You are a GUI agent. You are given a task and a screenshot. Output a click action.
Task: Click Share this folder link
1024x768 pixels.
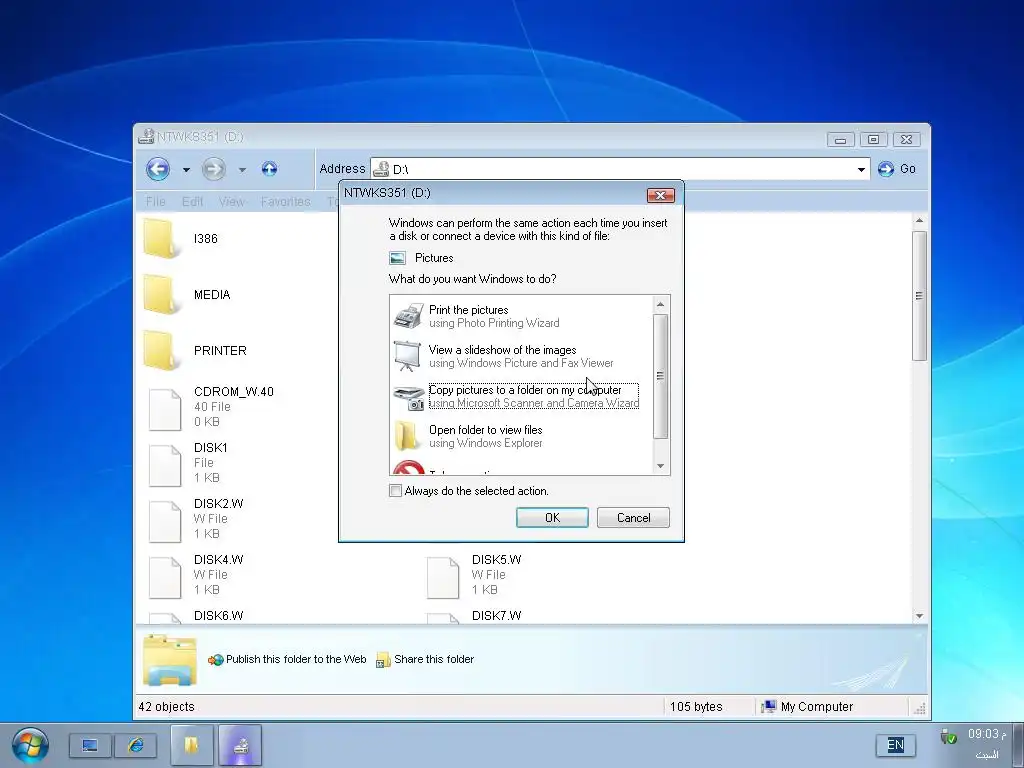[x=425, y=660]
